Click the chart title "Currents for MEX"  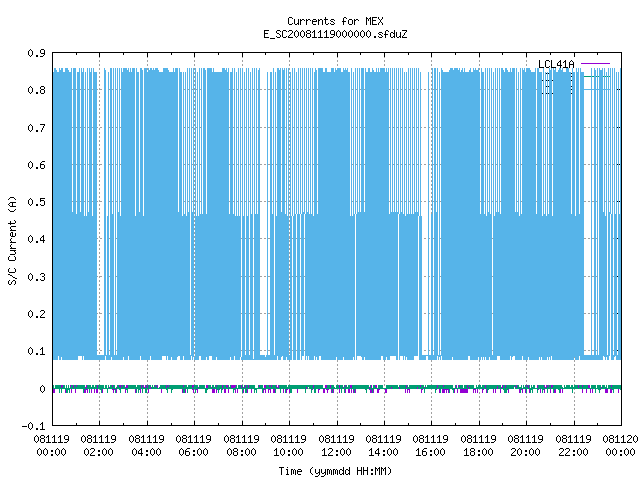[335, 21]
